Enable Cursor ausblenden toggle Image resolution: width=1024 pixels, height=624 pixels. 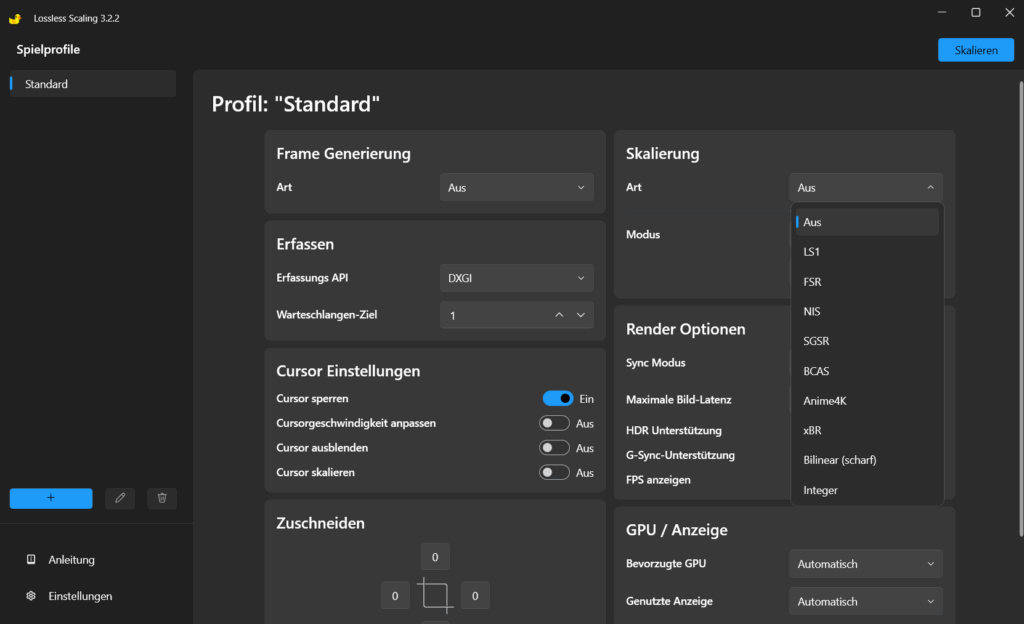tap(554, 448)
